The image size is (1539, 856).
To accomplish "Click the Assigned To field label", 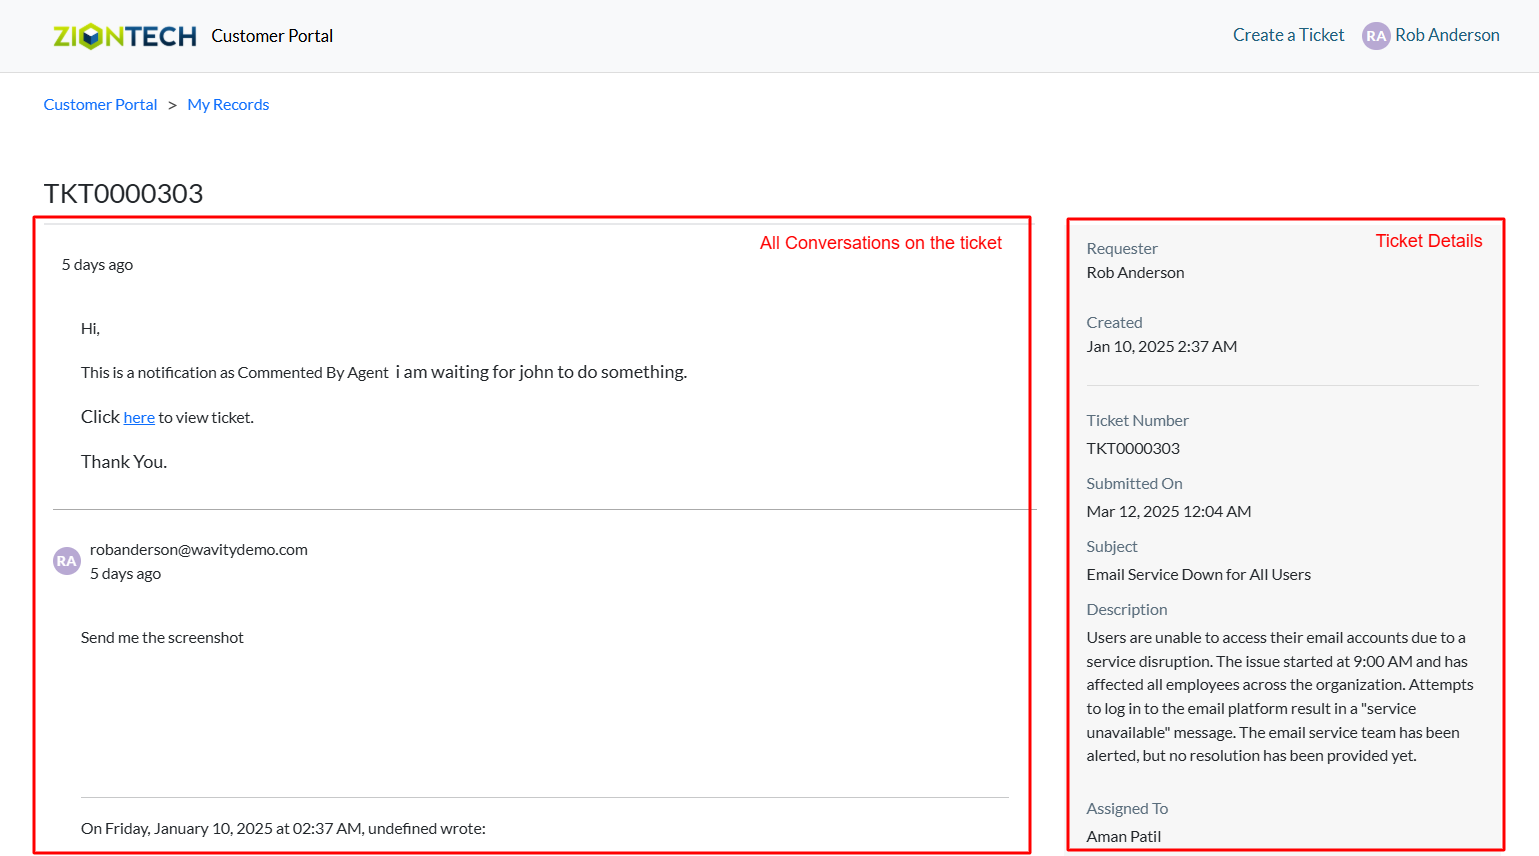I will click(x=1127, y=808).
